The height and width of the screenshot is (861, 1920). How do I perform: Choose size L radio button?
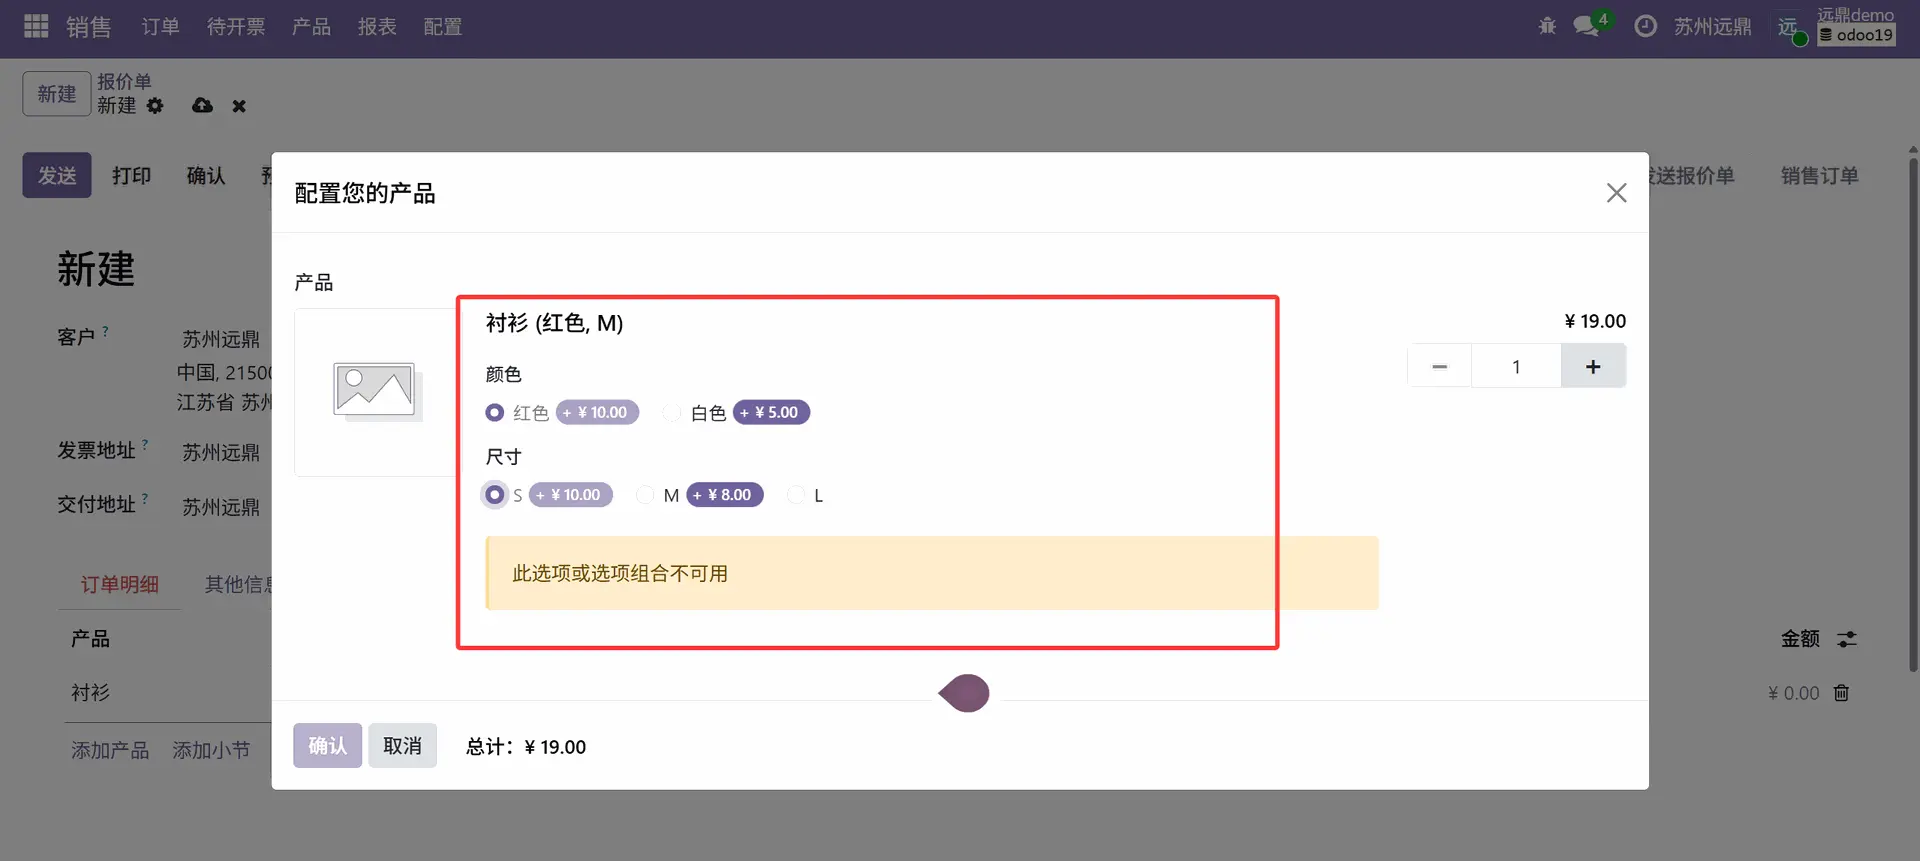(797, 495)
